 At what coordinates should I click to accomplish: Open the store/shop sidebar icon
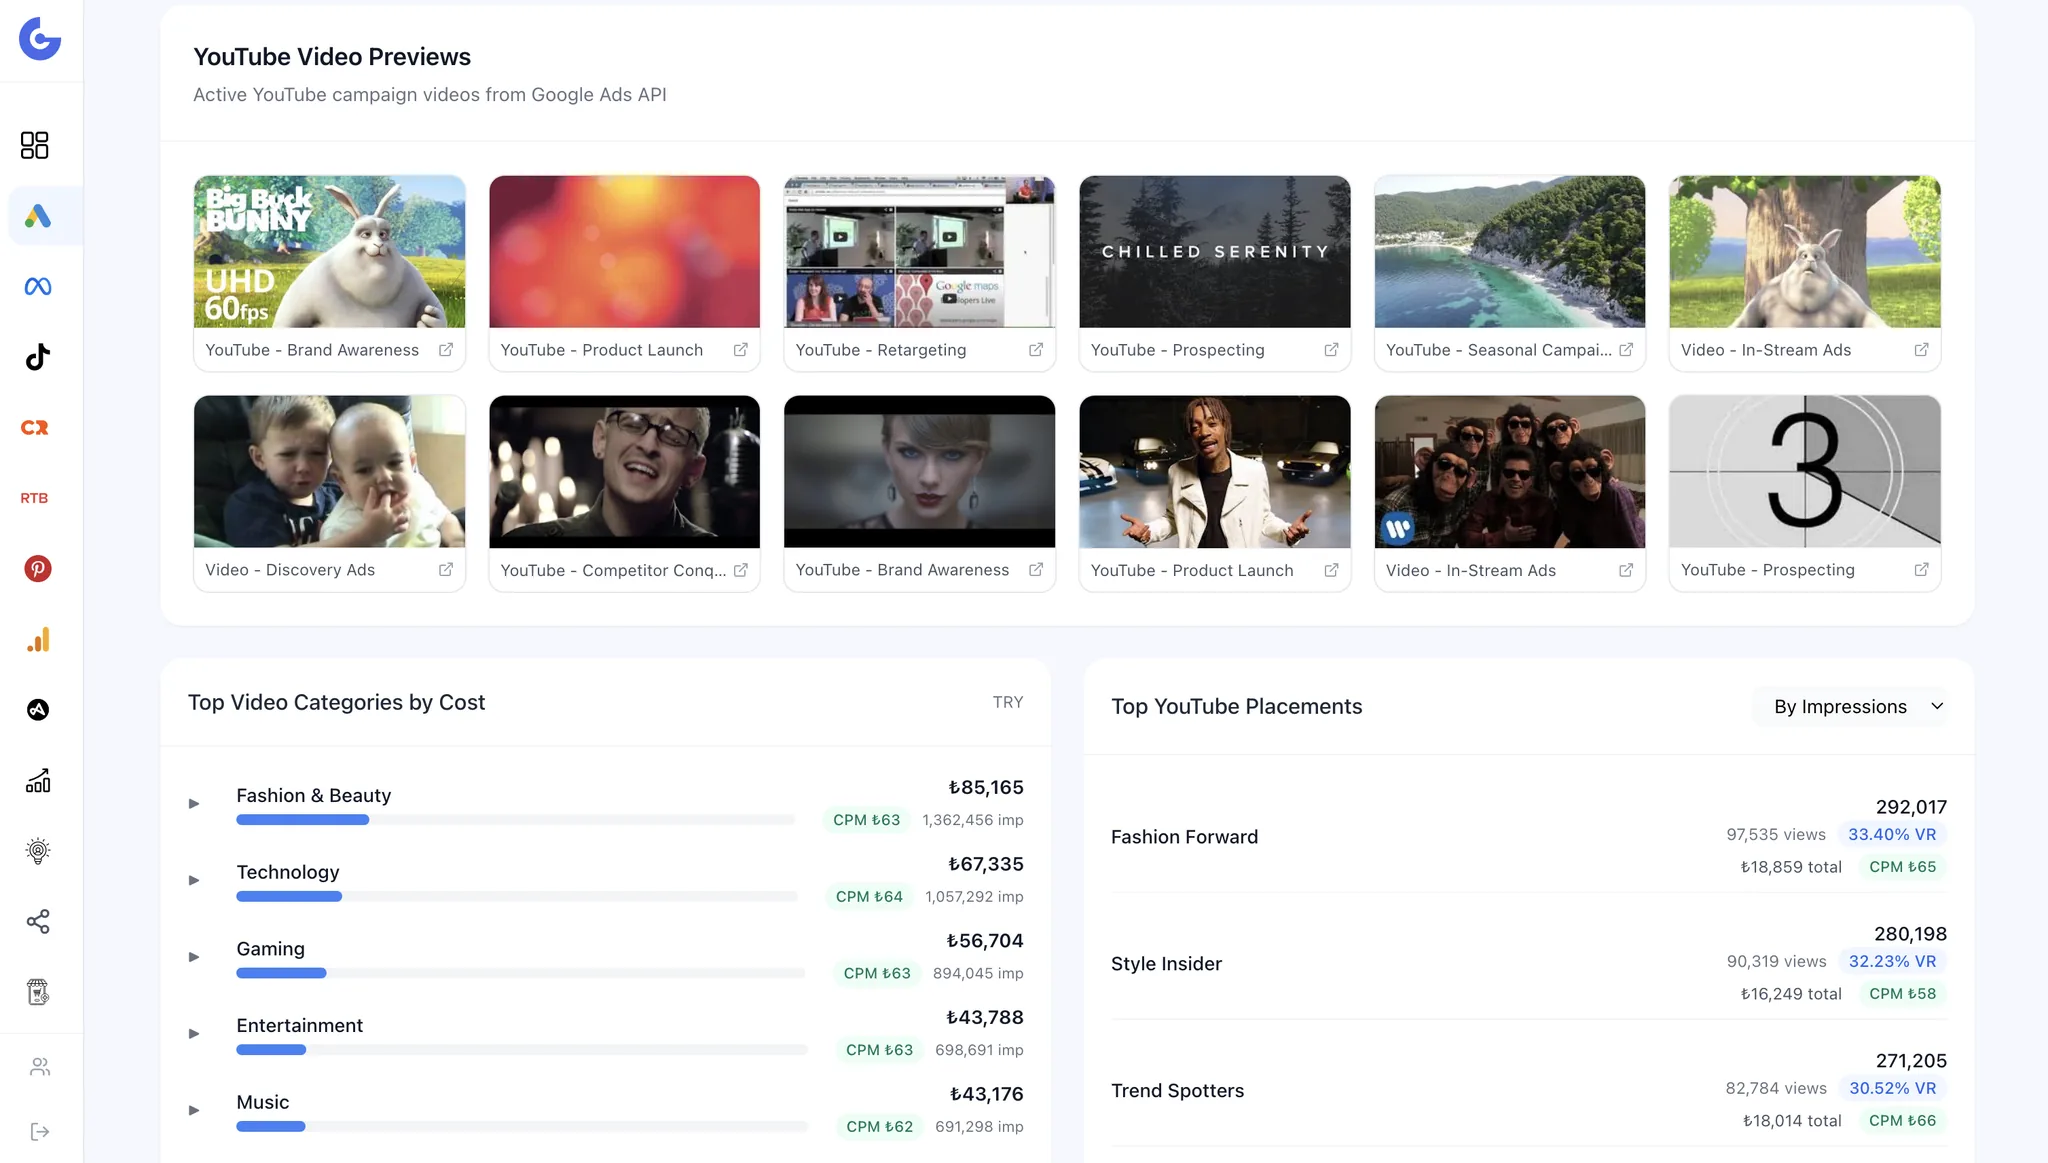[x=38, y=992]
